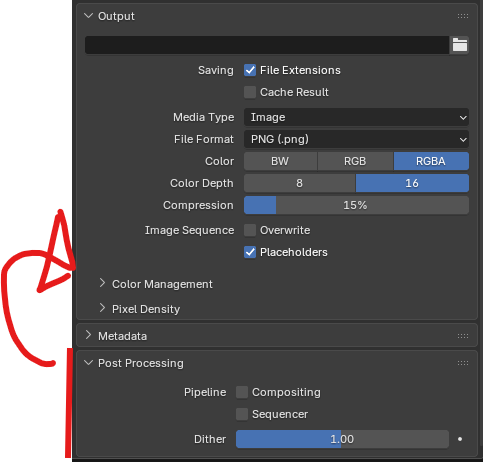Enable the Sequencer pipeline checkbox

click(242, 414)
